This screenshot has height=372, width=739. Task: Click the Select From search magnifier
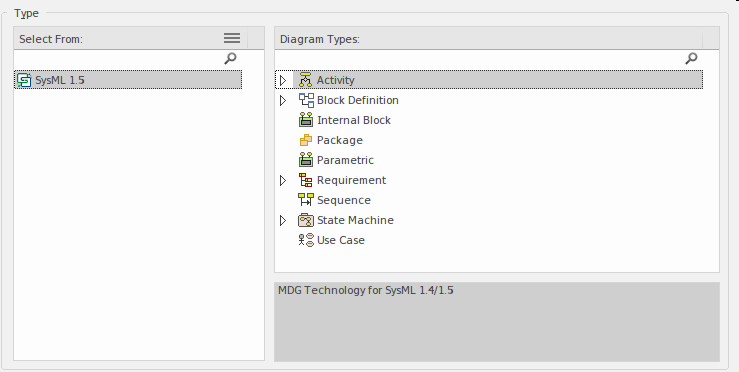pos(230,58)
